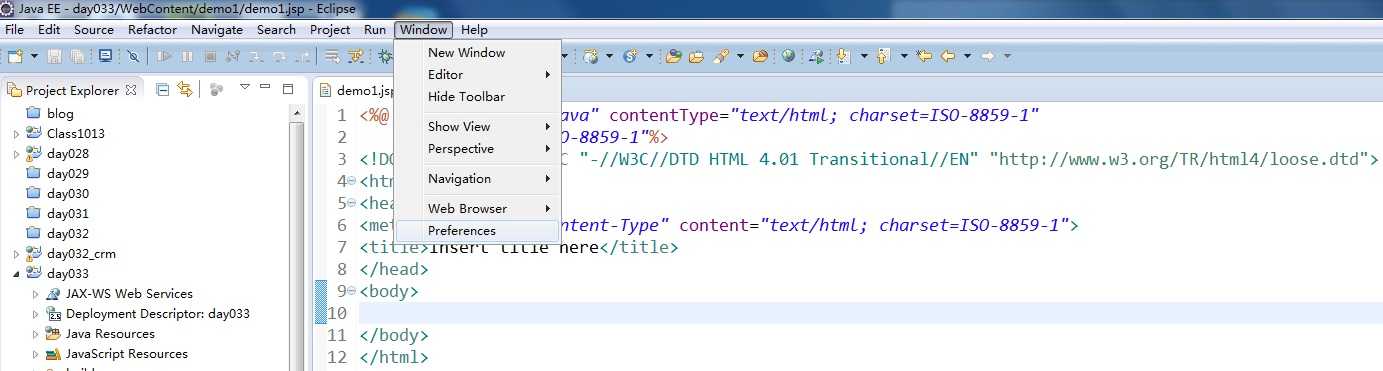
Task: Open dropdown beside the blue S-plus icon
Action: (x=649, y=56)
